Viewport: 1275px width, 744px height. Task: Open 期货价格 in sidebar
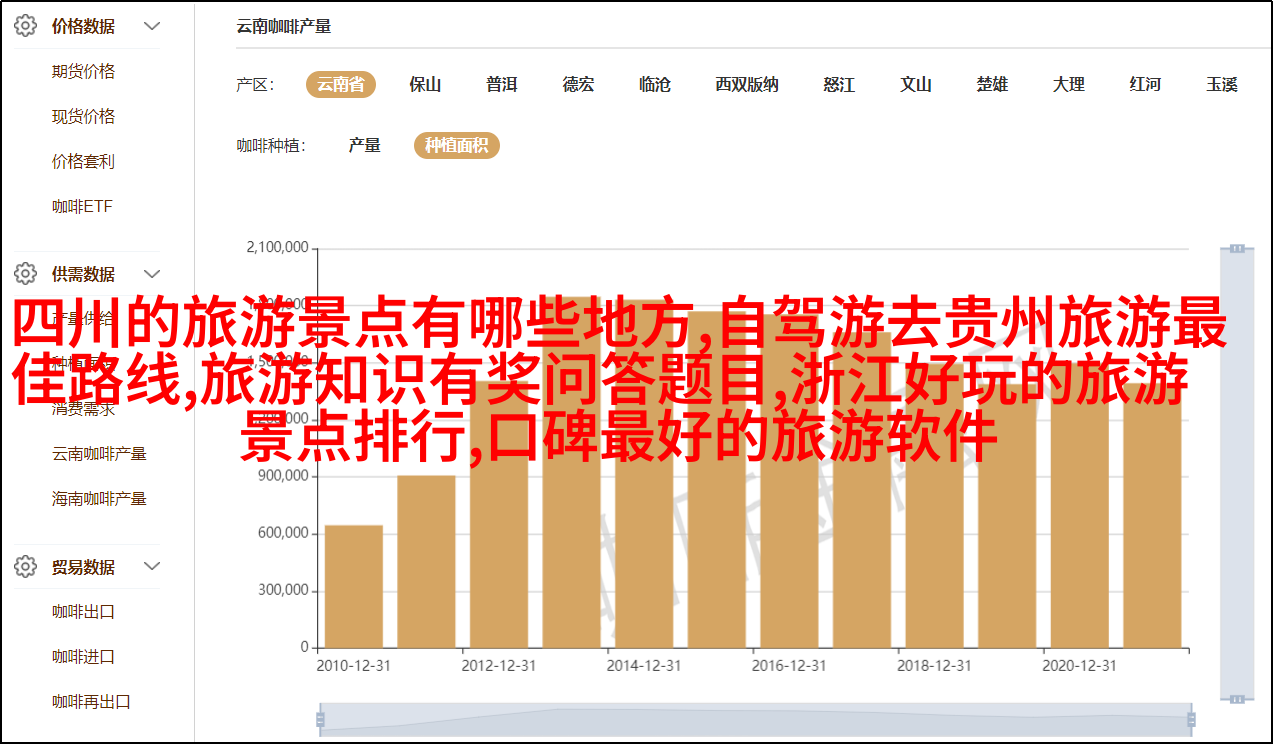(x=83, y=72)
